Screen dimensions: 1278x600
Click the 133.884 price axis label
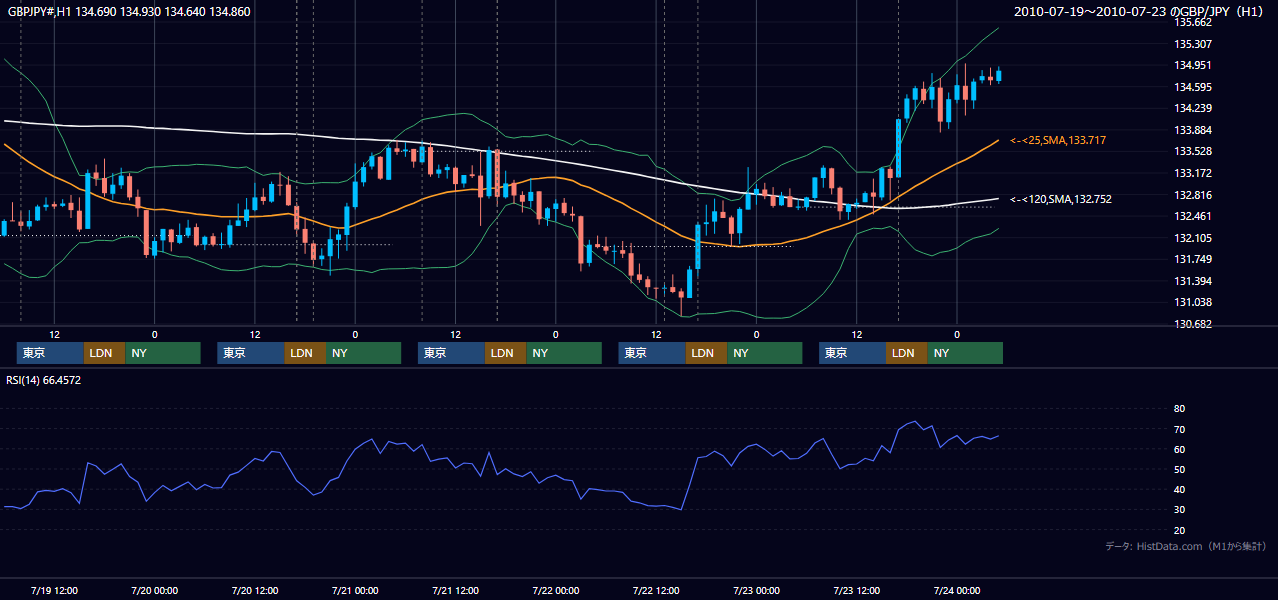(x=1193, y=130)
